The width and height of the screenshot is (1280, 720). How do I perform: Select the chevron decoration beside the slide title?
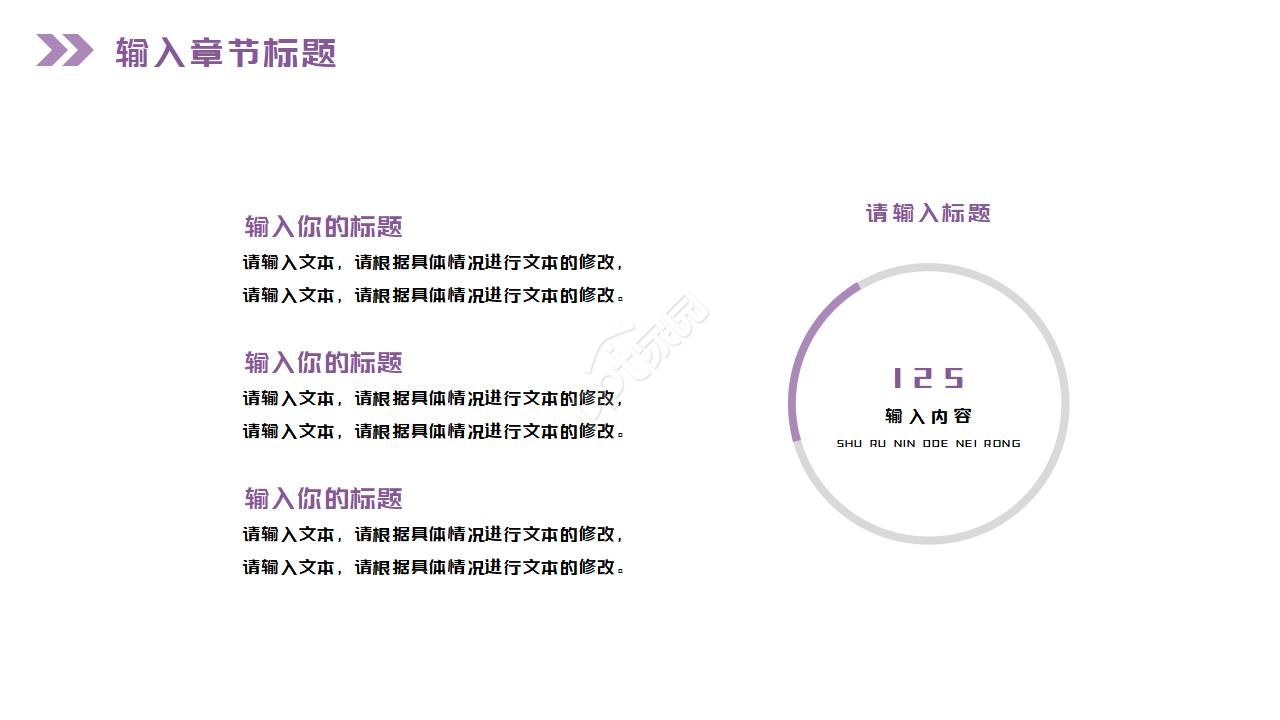tap(62, 48)
